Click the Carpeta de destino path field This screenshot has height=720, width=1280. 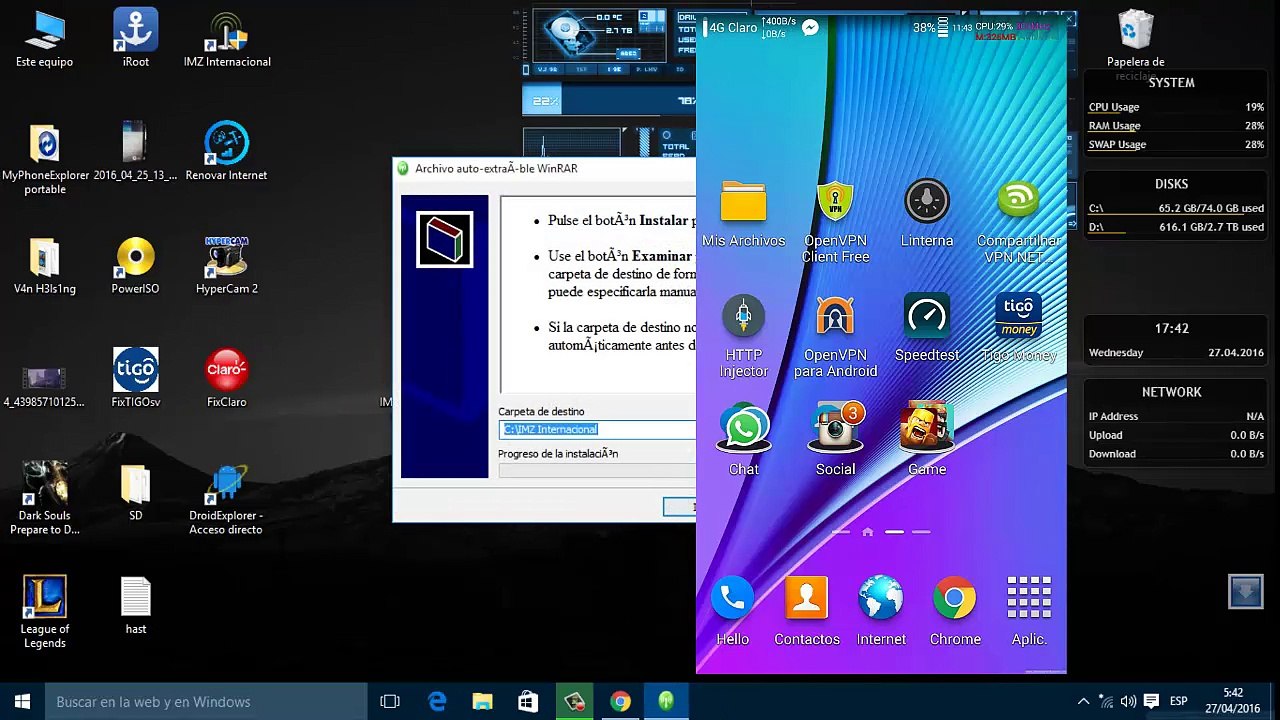coord(597,429)
